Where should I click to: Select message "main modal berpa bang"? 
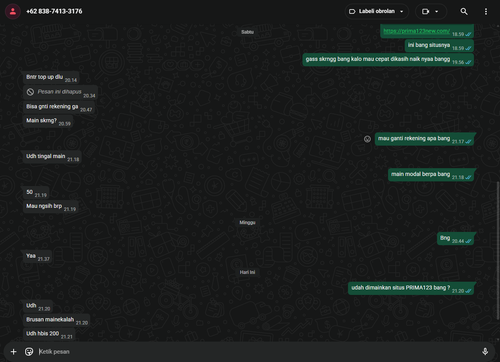(x=431, y=175)
